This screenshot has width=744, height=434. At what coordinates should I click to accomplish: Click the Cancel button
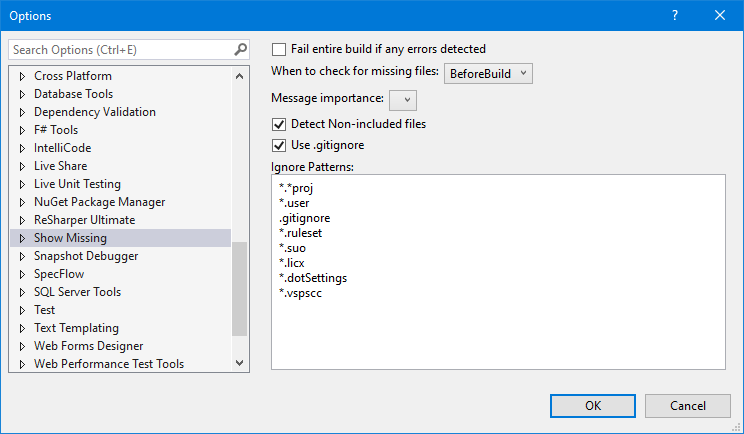pyautogui.click(x=688, y=406)
